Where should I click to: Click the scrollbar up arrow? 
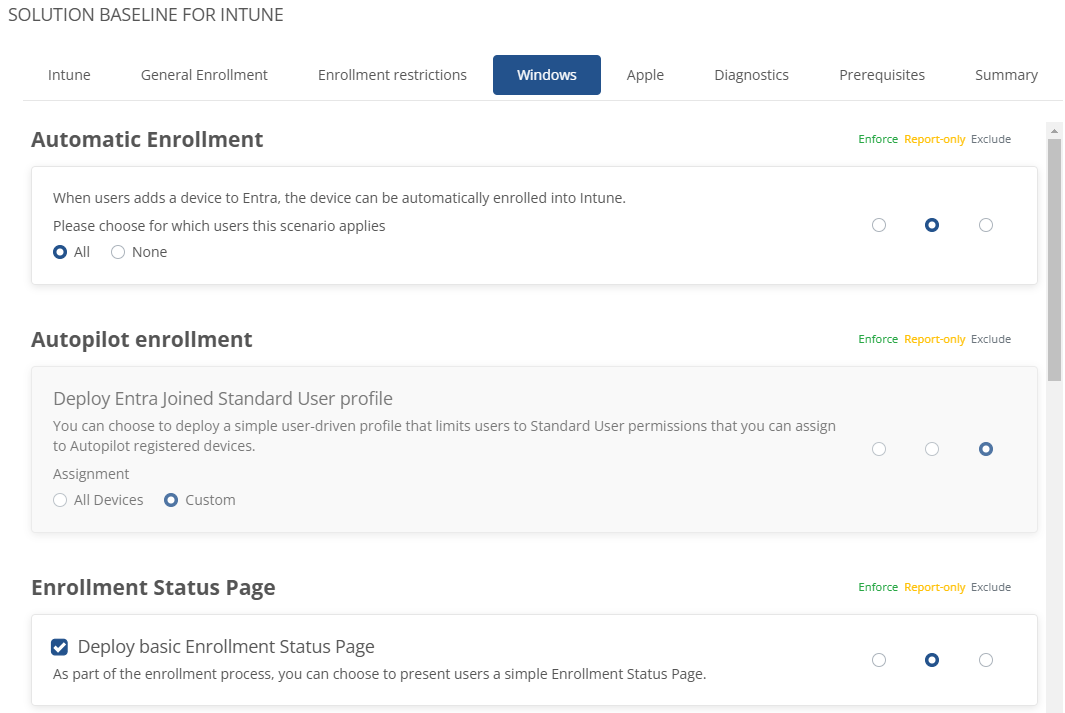click(x=1054, y=130)
